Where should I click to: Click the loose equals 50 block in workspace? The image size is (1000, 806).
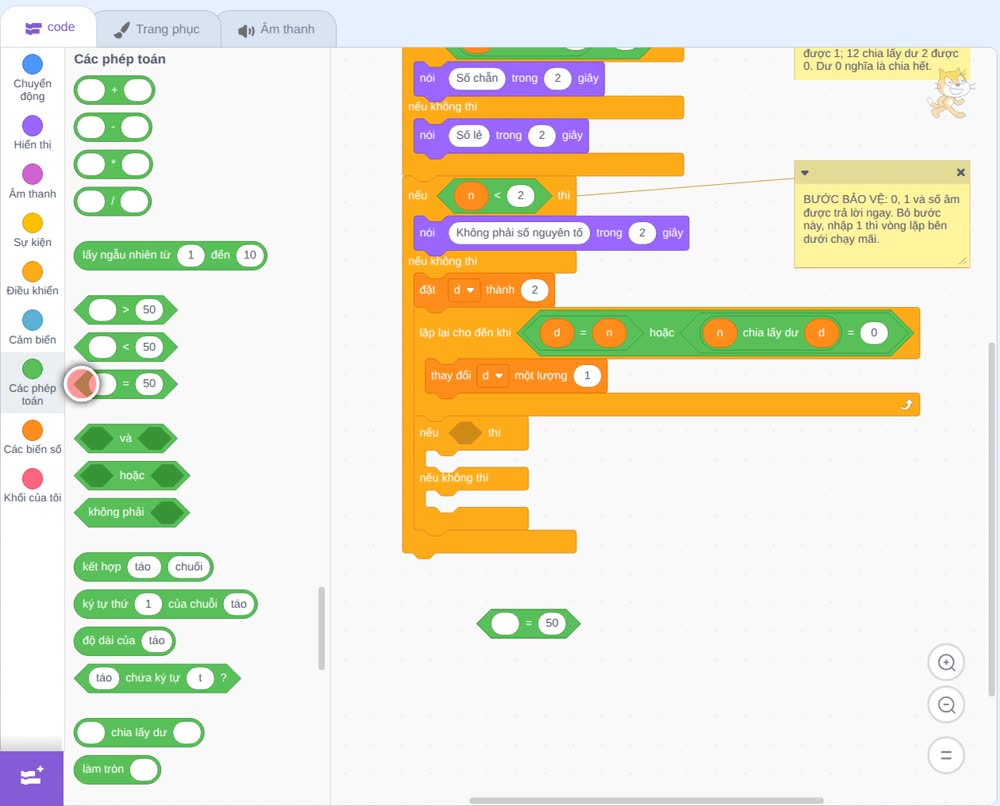point(528,623)
